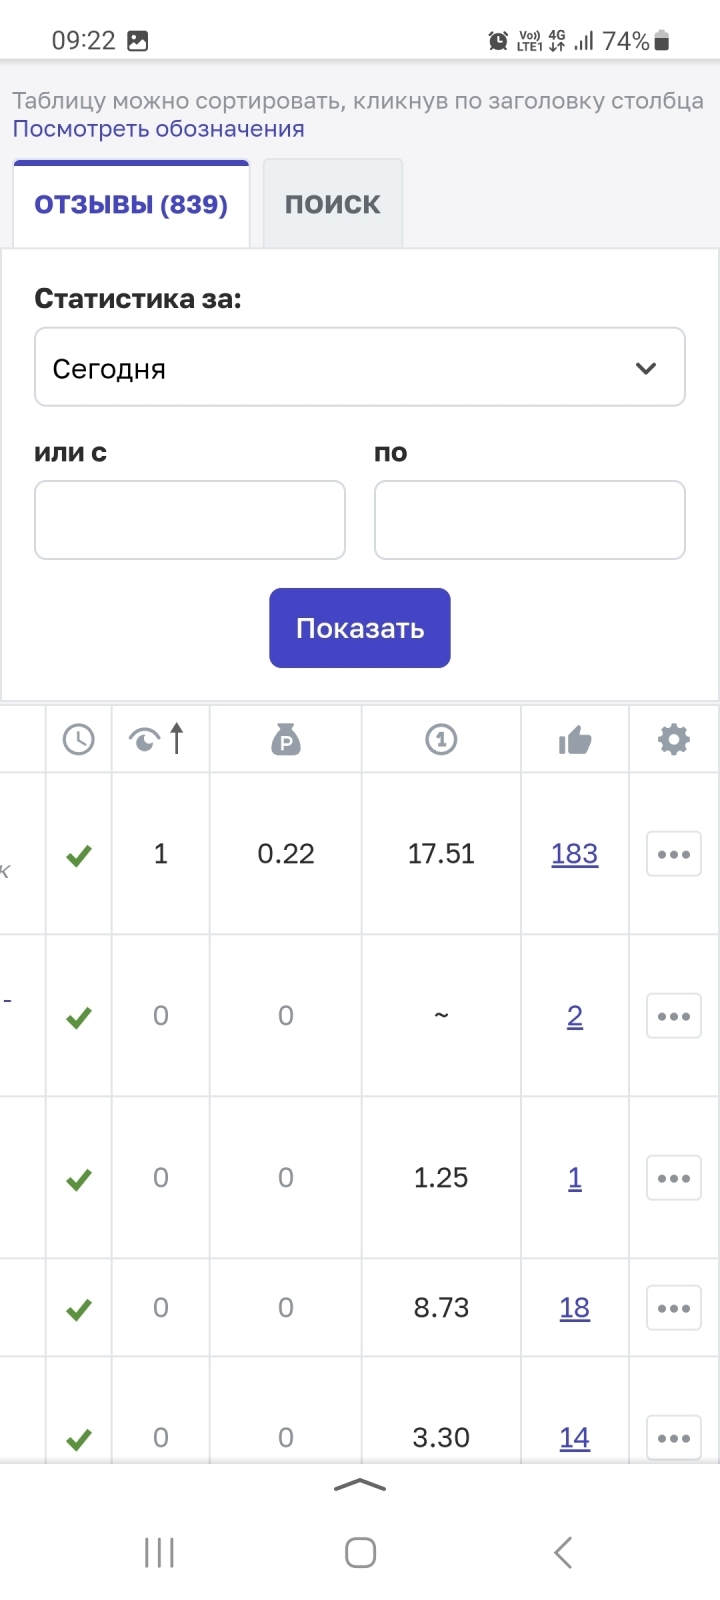Sort by thumbs-up likes column

tap(575, 741)
